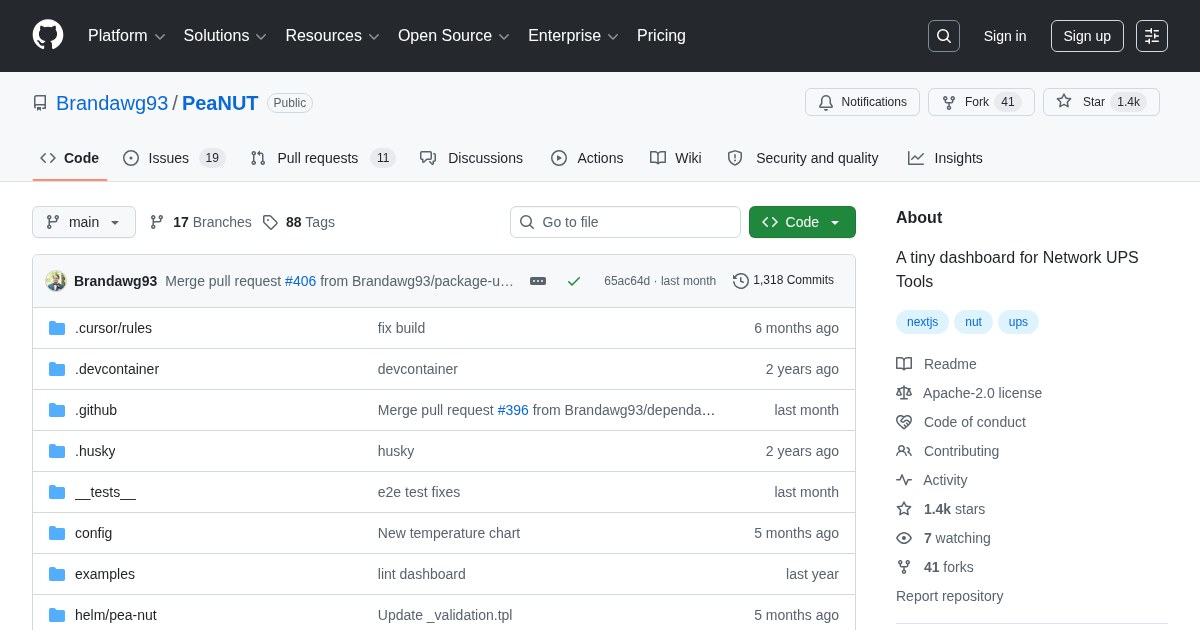Image resolution: width=1200 pixels, height=630 pixels.
Task: Open 'Update _validation.tpl' commit message
Action: click(x=445, y=615)
